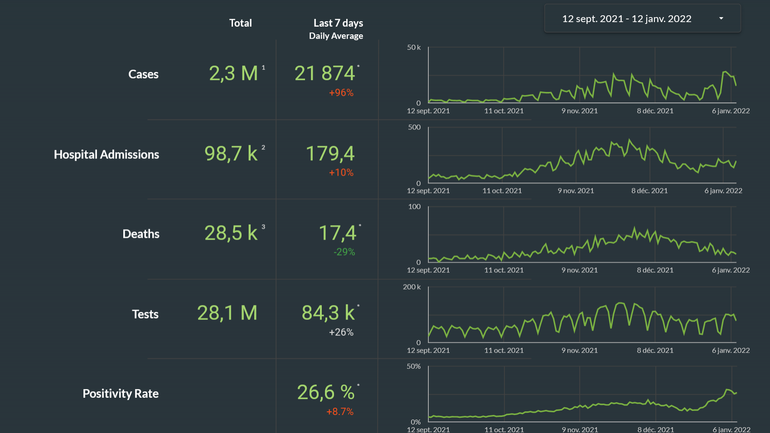Click the Hospital Admissions row label

(106, 154)
